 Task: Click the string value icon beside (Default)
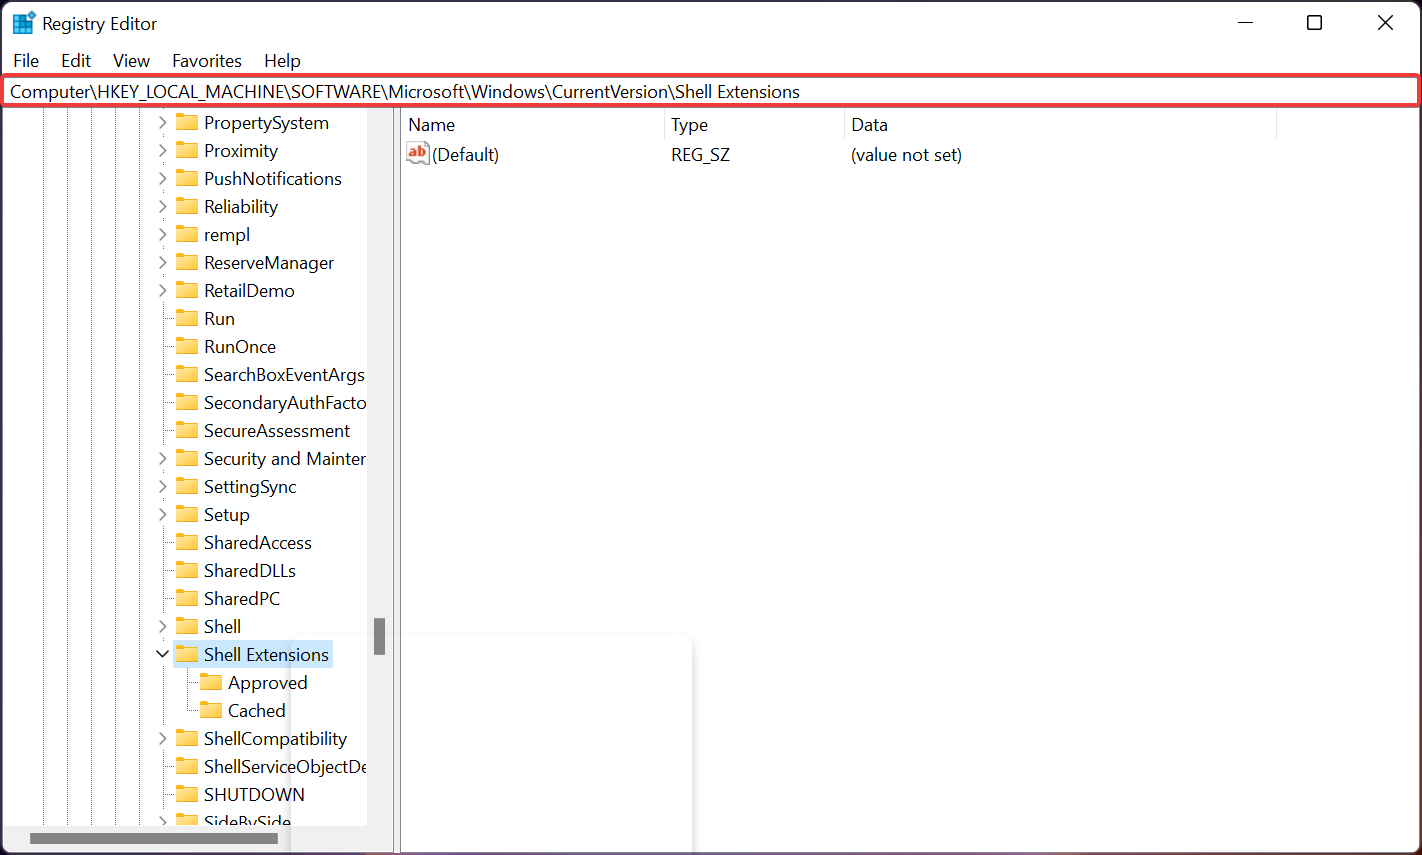coord(418,154)
